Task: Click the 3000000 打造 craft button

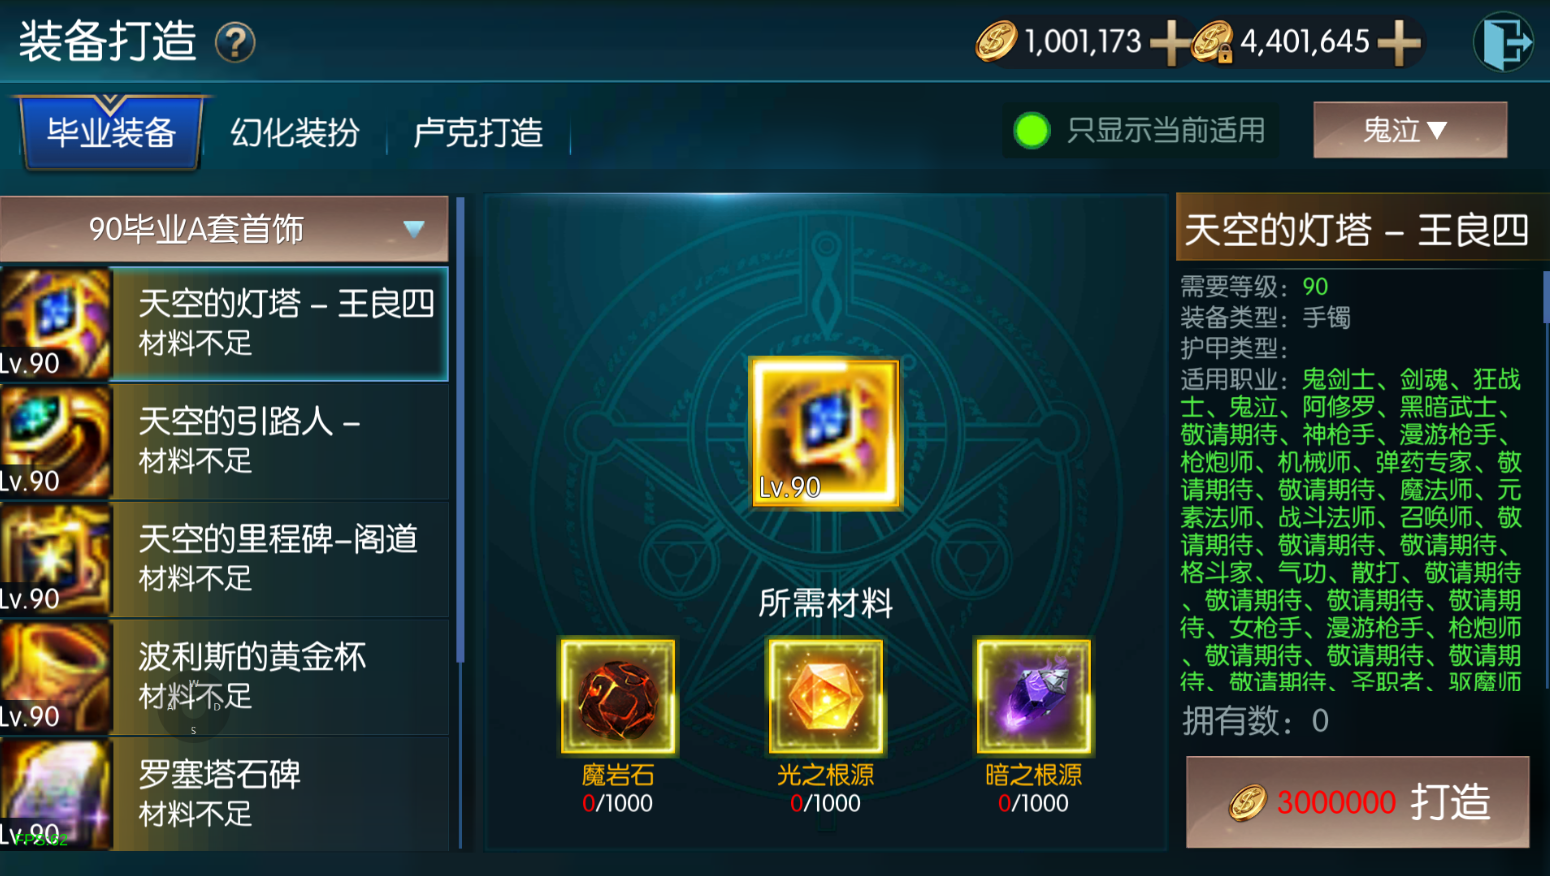Action: tap(1357, 802)
